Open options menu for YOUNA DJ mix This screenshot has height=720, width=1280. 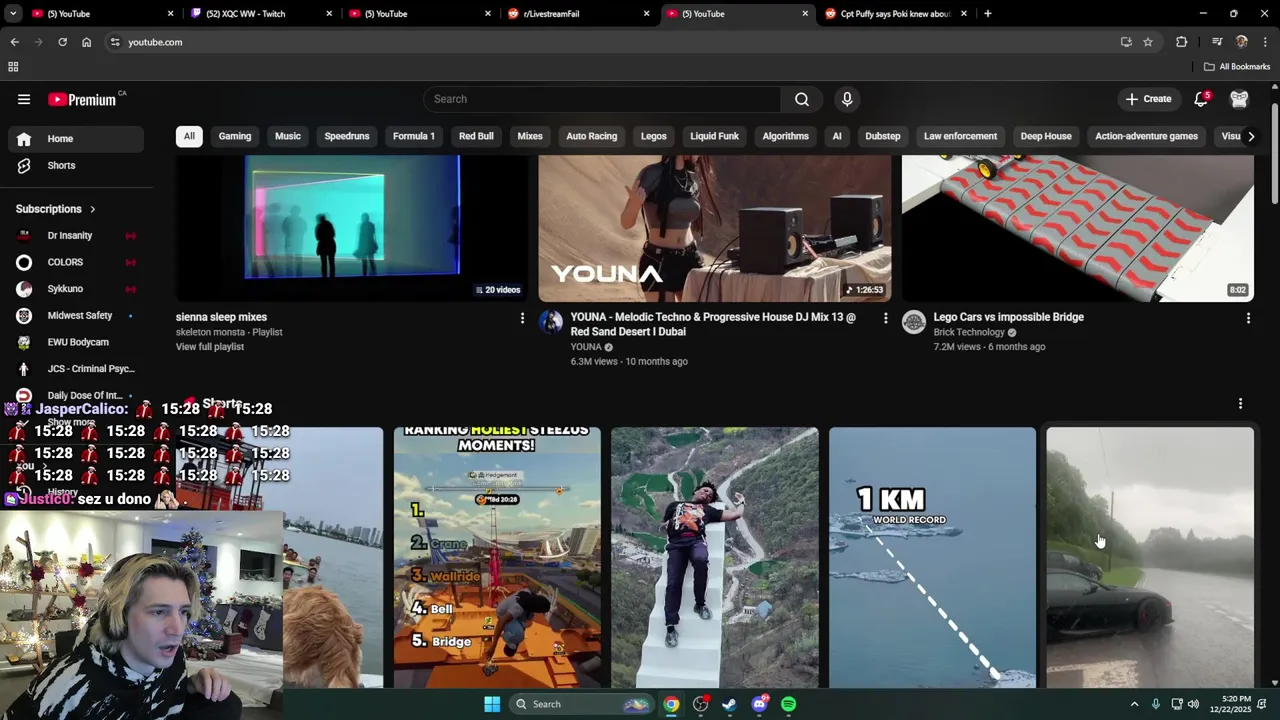(885, 318)
